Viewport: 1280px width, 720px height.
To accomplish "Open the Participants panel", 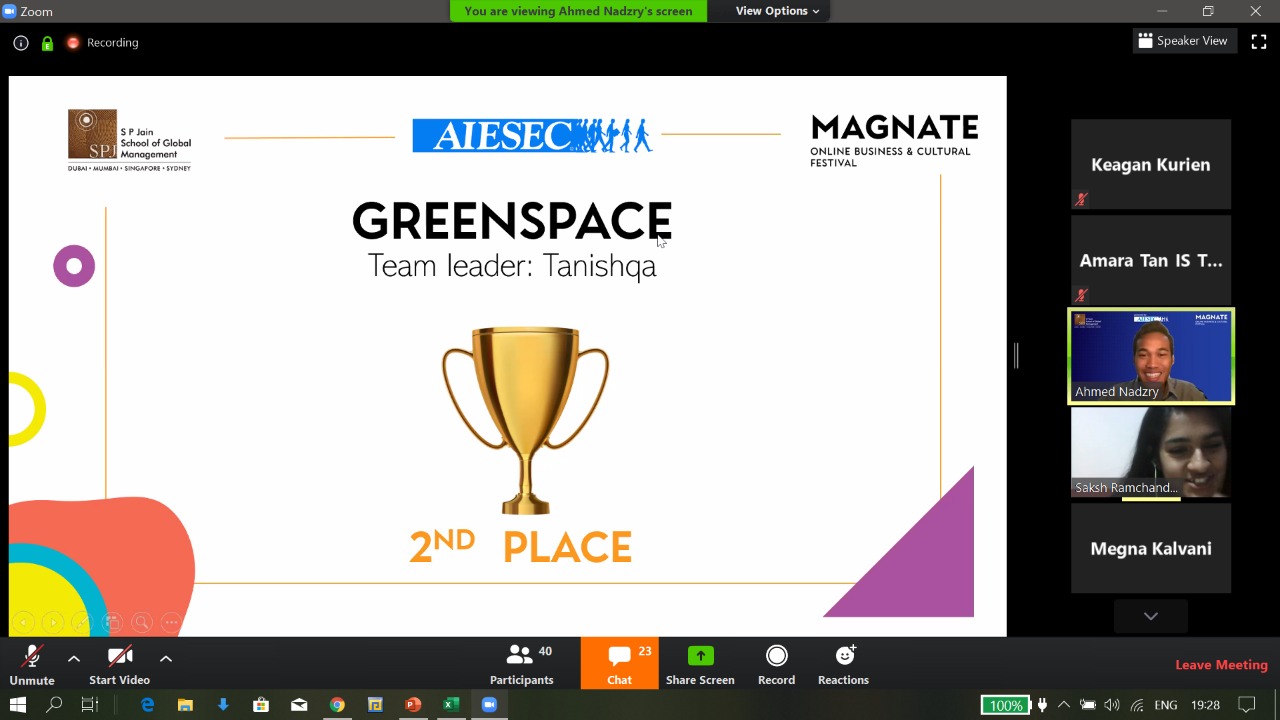I will 521,665.
